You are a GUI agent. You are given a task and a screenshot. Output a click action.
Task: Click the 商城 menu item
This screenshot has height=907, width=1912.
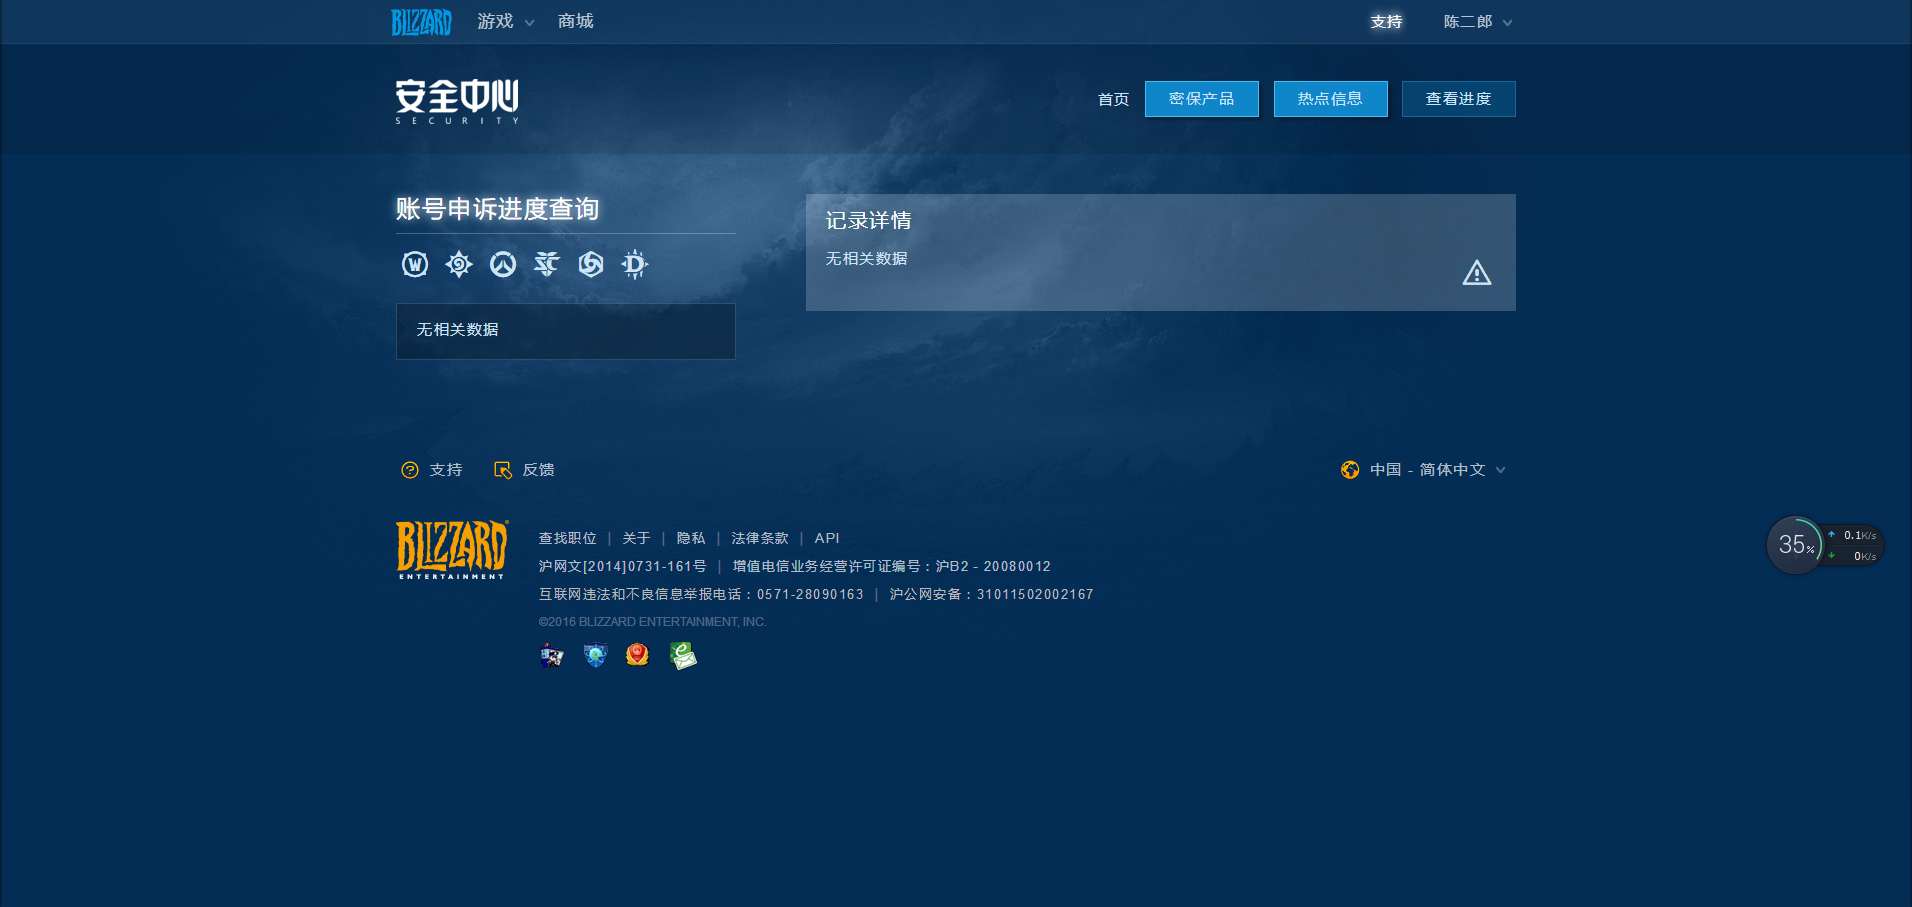click(575, 21)
